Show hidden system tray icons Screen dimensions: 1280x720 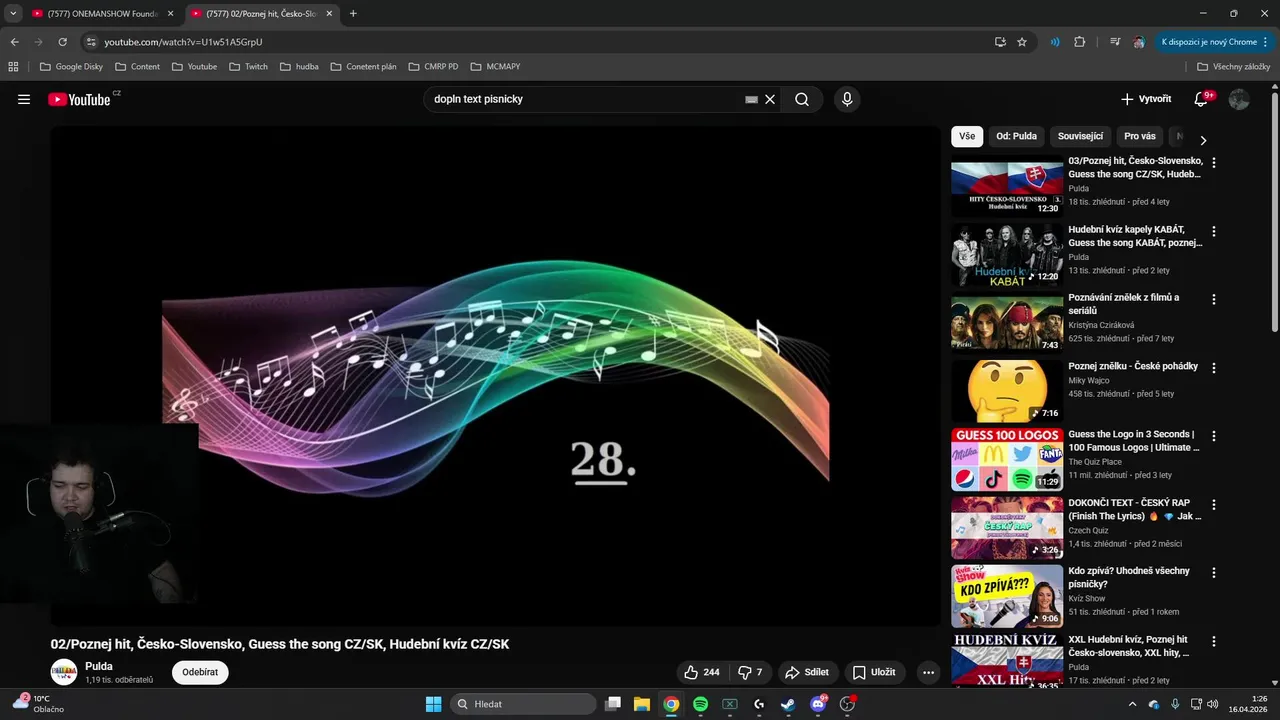[1132, 704]
